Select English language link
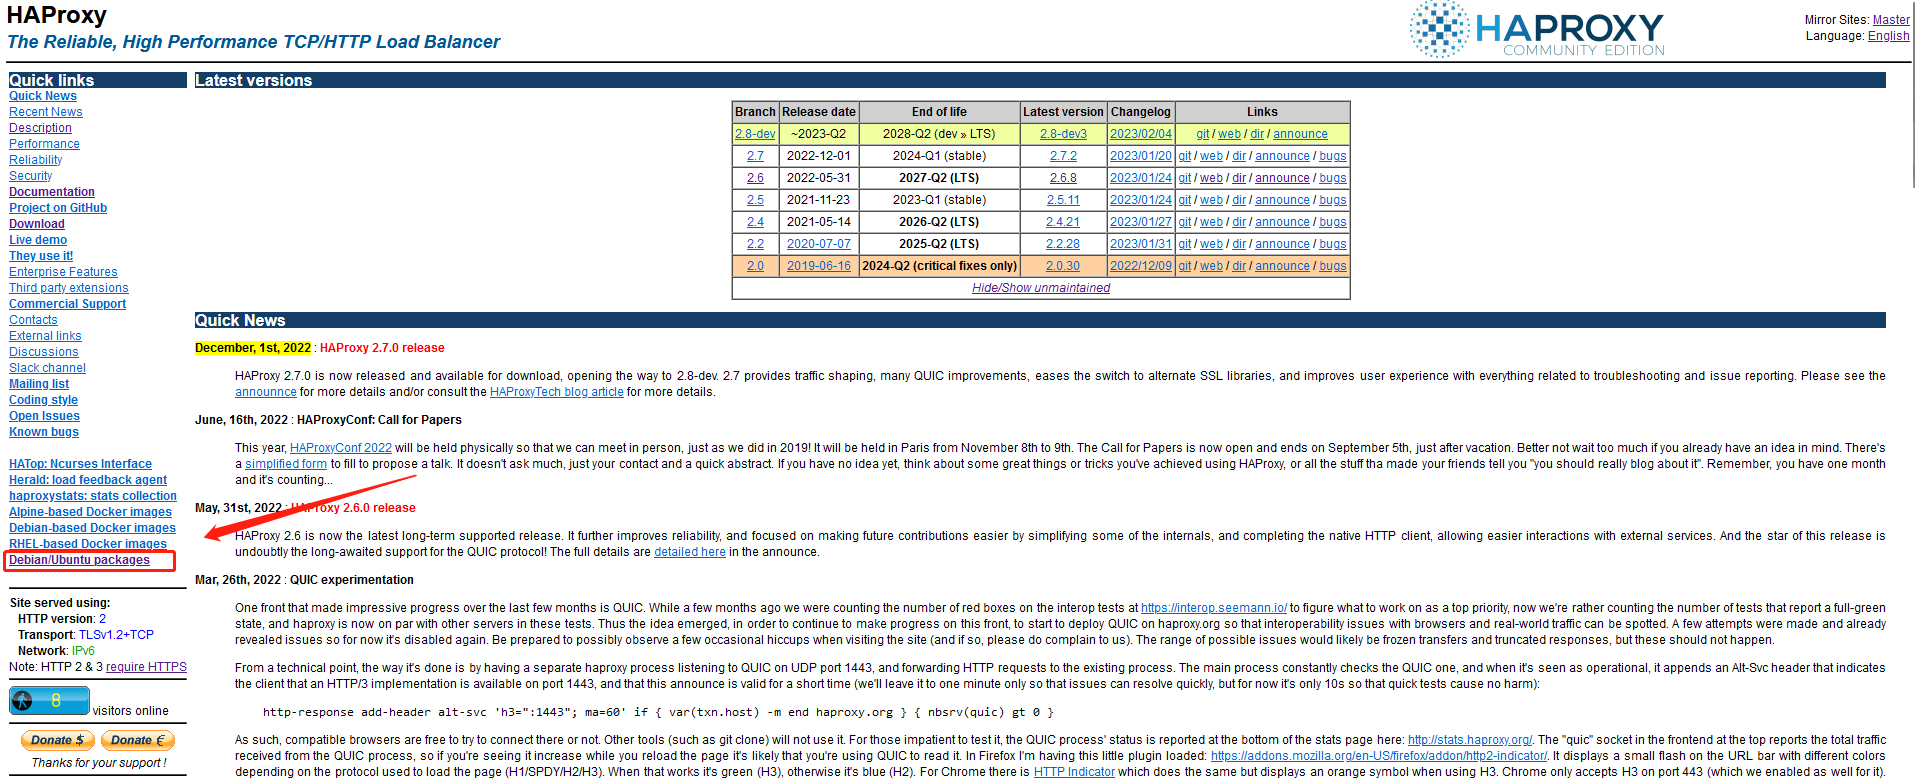1918x781 pixels. click(x=1888, y=36)
